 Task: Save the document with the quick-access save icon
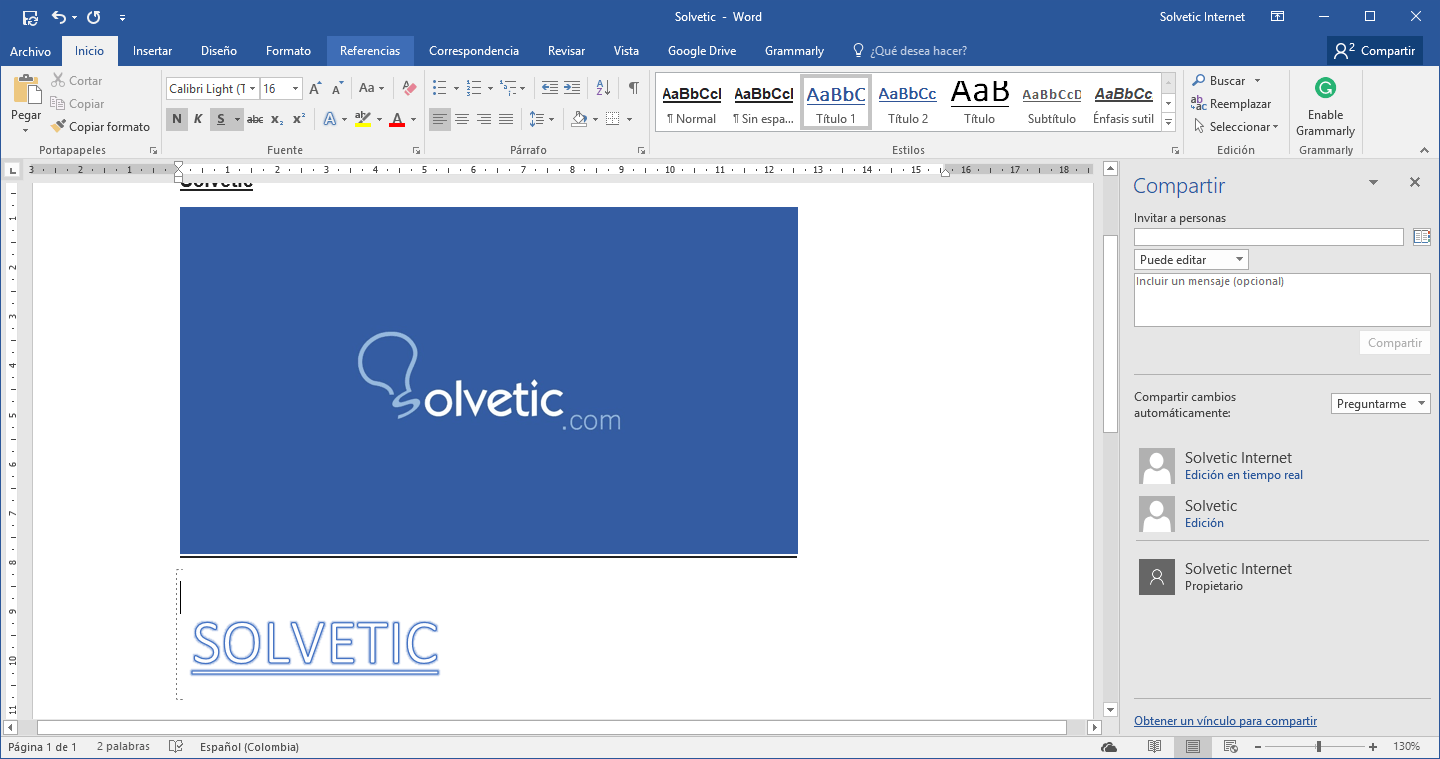(x=30, y=17)
